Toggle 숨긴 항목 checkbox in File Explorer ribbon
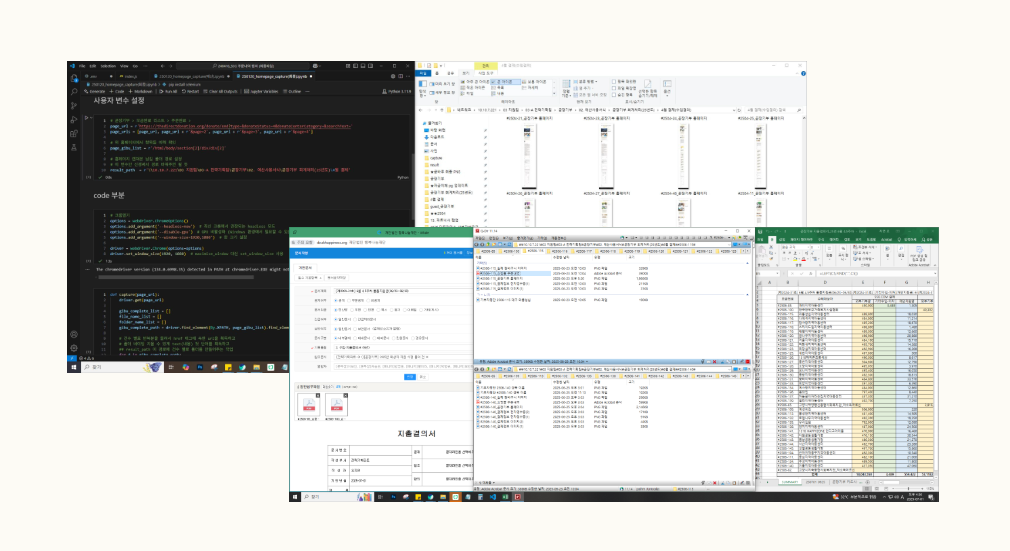This screenshot has height=551, width=1010. pyautogui.click(x=622, y=95)
